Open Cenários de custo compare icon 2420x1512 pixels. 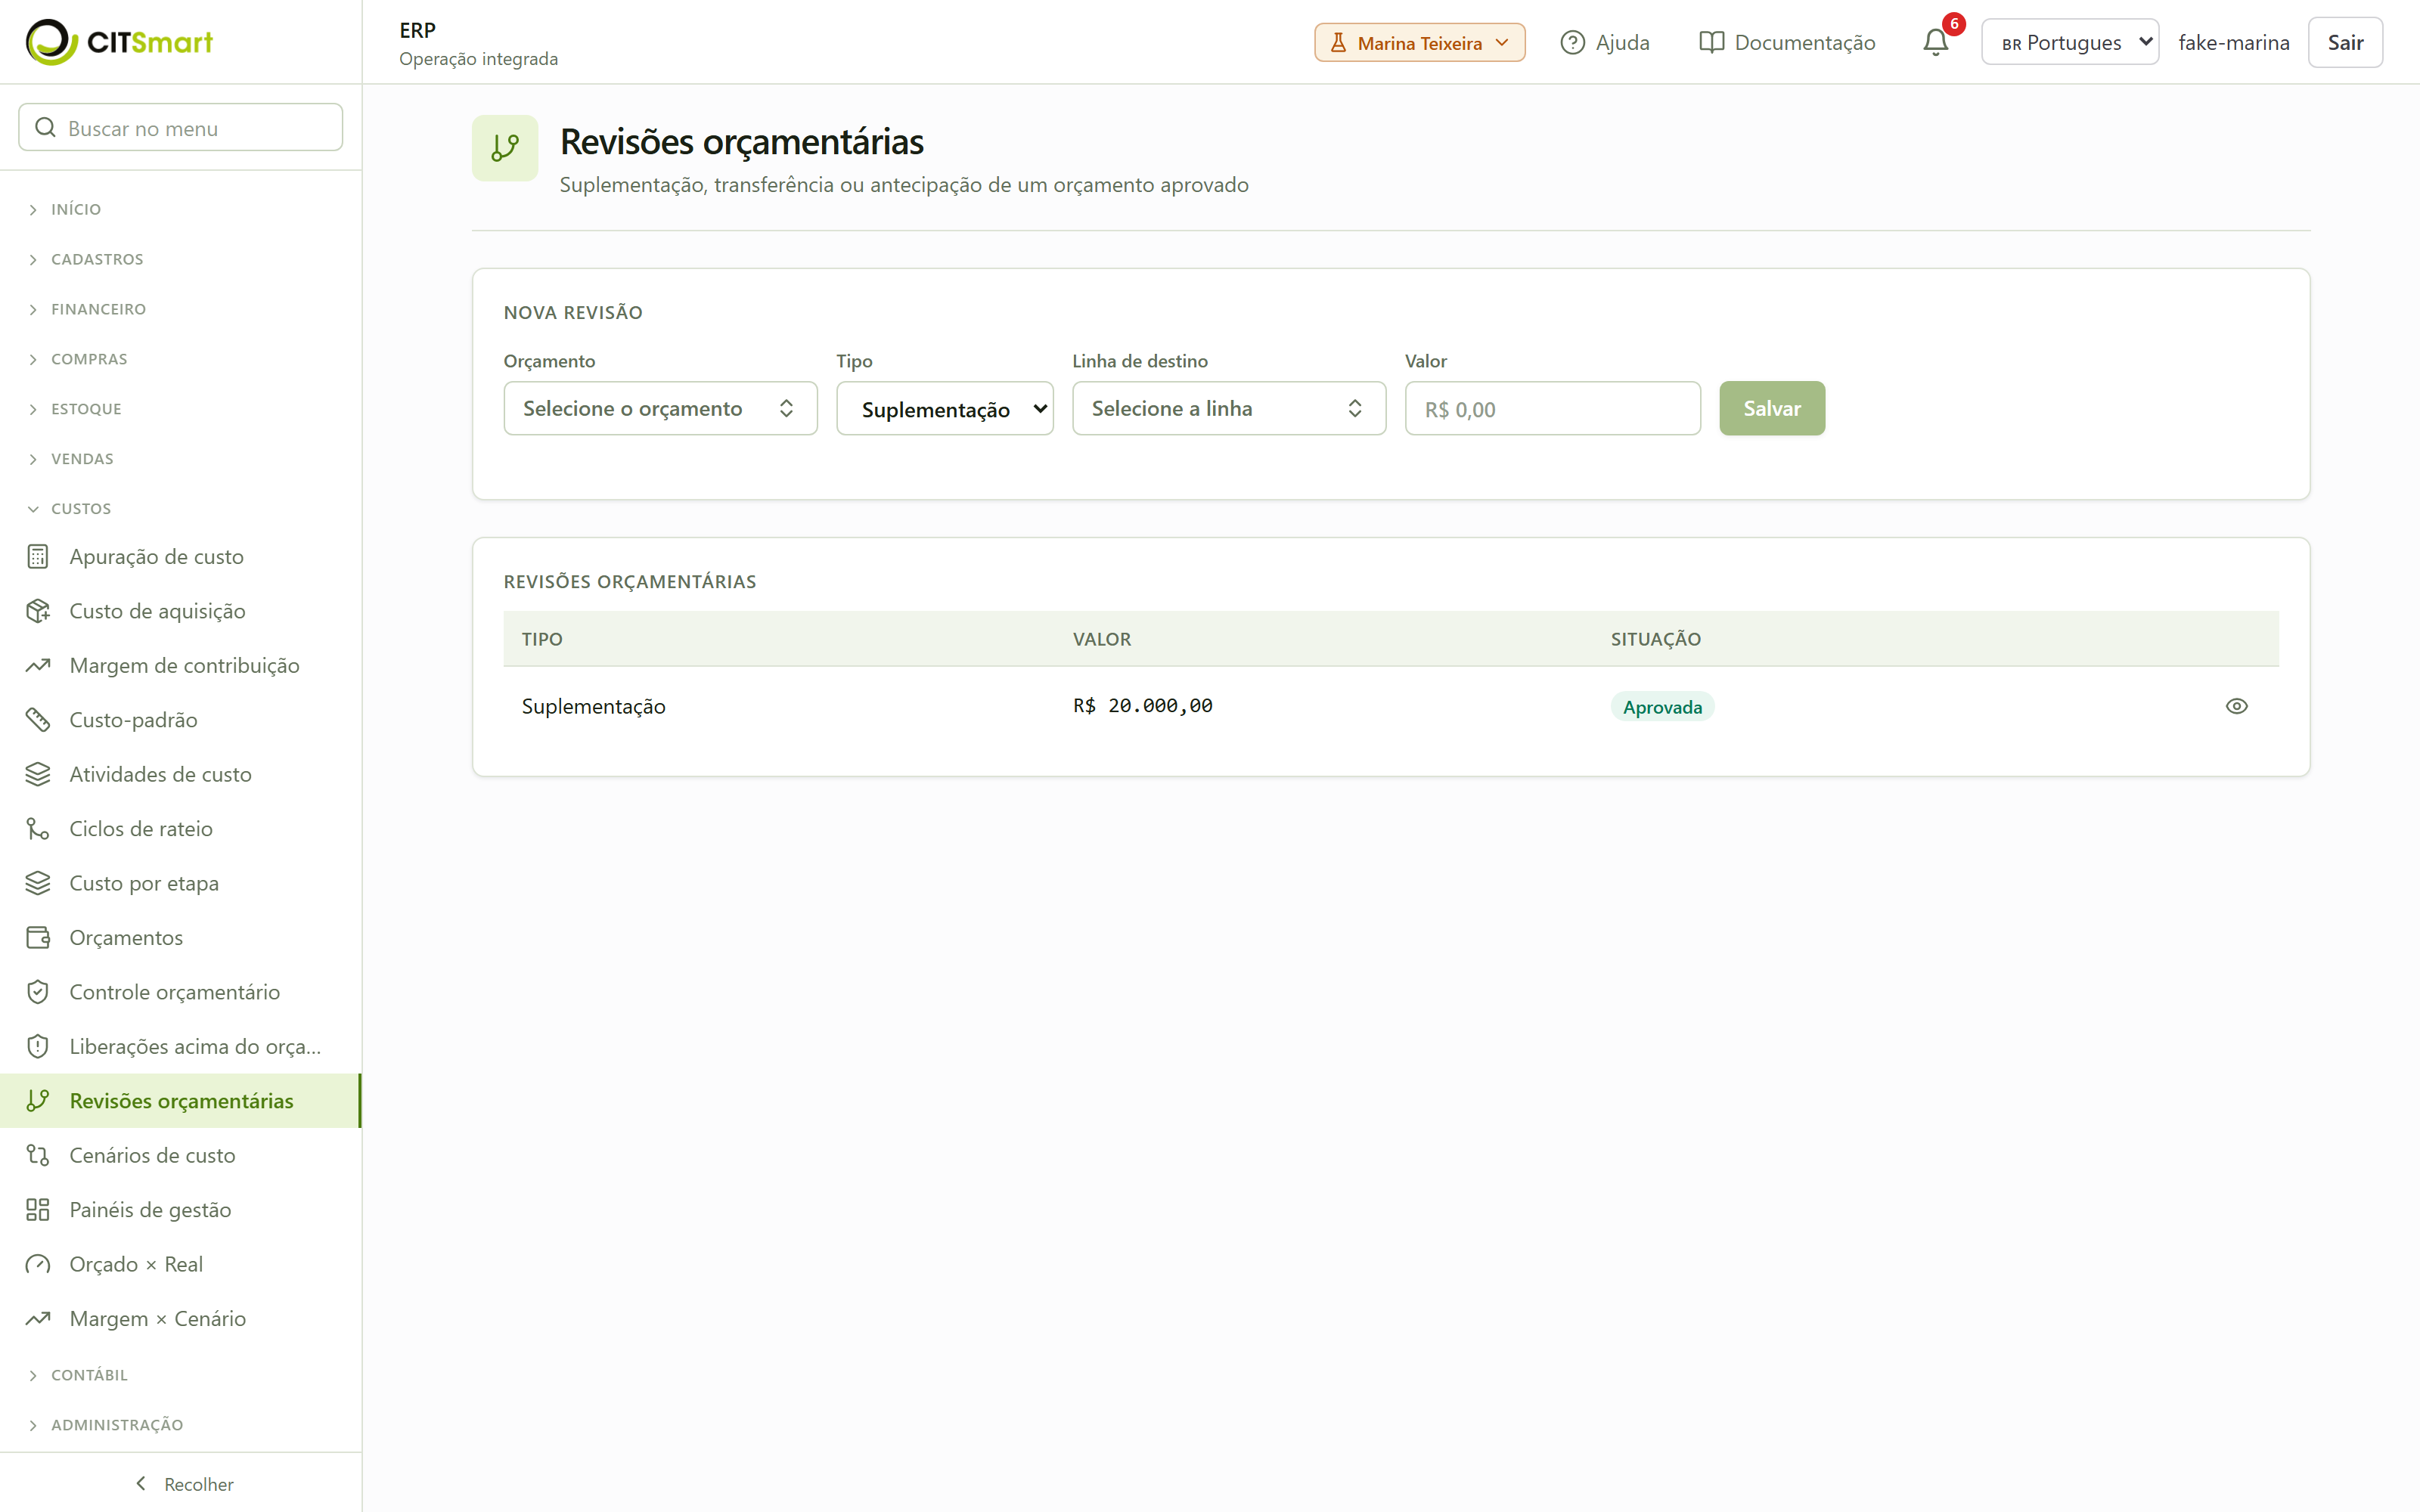pyautogui.click(x=38, y=1155)
